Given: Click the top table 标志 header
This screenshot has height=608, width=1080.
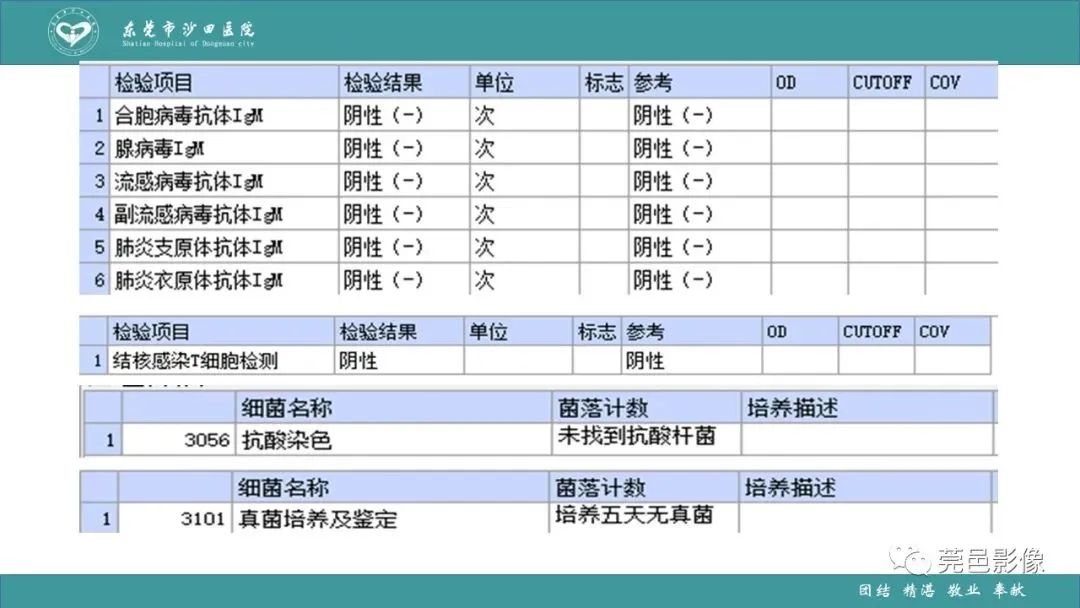Looking at the screenshot, I should pos(604,83).
